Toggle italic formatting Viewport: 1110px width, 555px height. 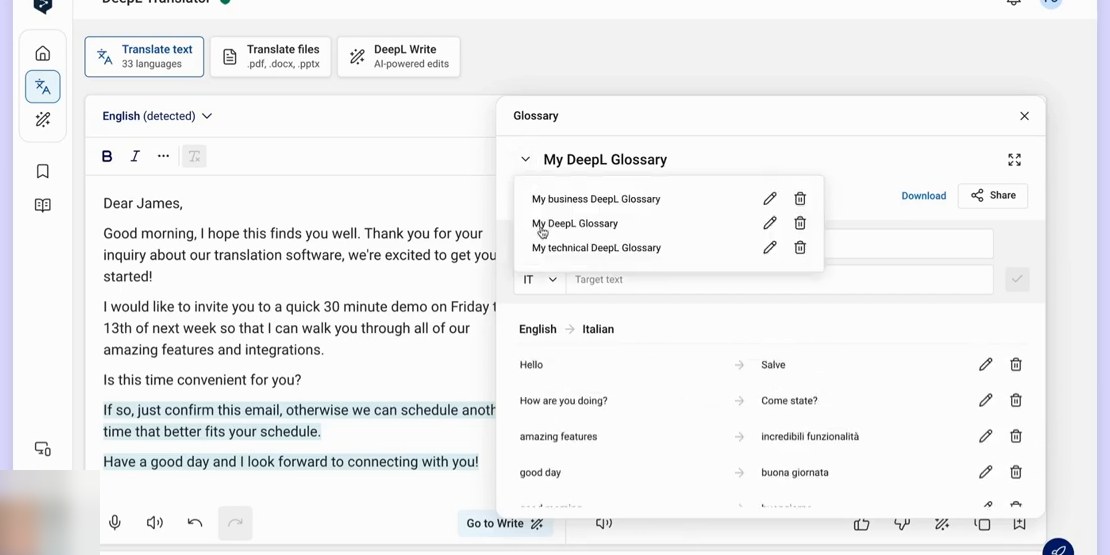click(x=135, y=156)
